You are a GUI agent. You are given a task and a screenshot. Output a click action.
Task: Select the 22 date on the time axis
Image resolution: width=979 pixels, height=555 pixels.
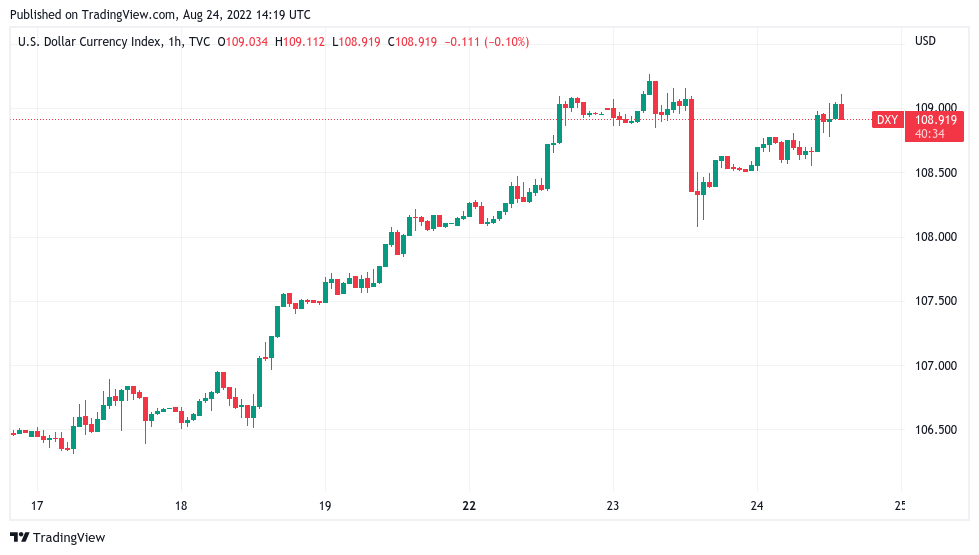pyautogui.click(x=469, y=505)
